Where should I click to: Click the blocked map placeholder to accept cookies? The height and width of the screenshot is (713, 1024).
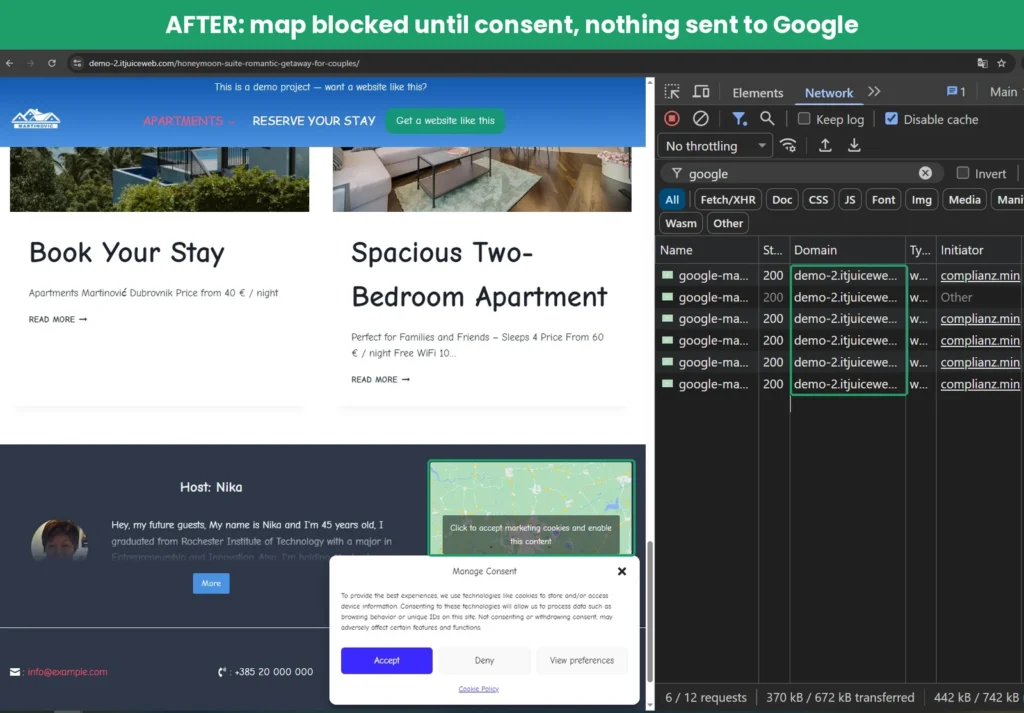[x=531, y=508]
